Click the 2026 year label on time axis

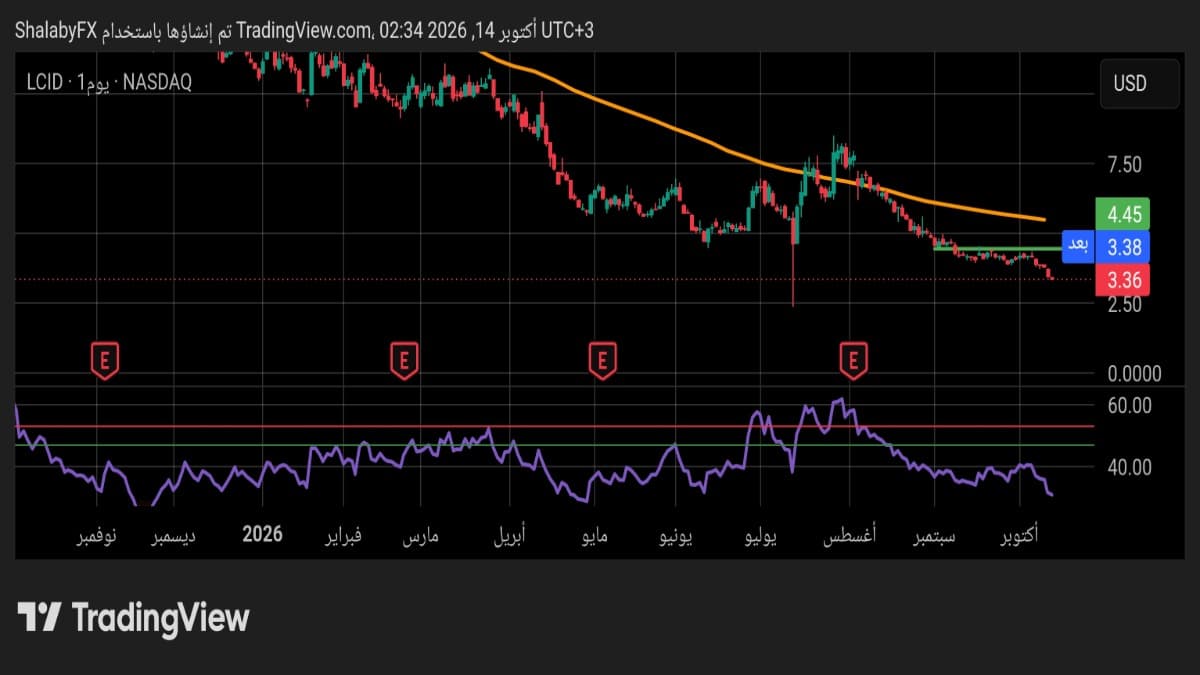click(x=263, y=535)
